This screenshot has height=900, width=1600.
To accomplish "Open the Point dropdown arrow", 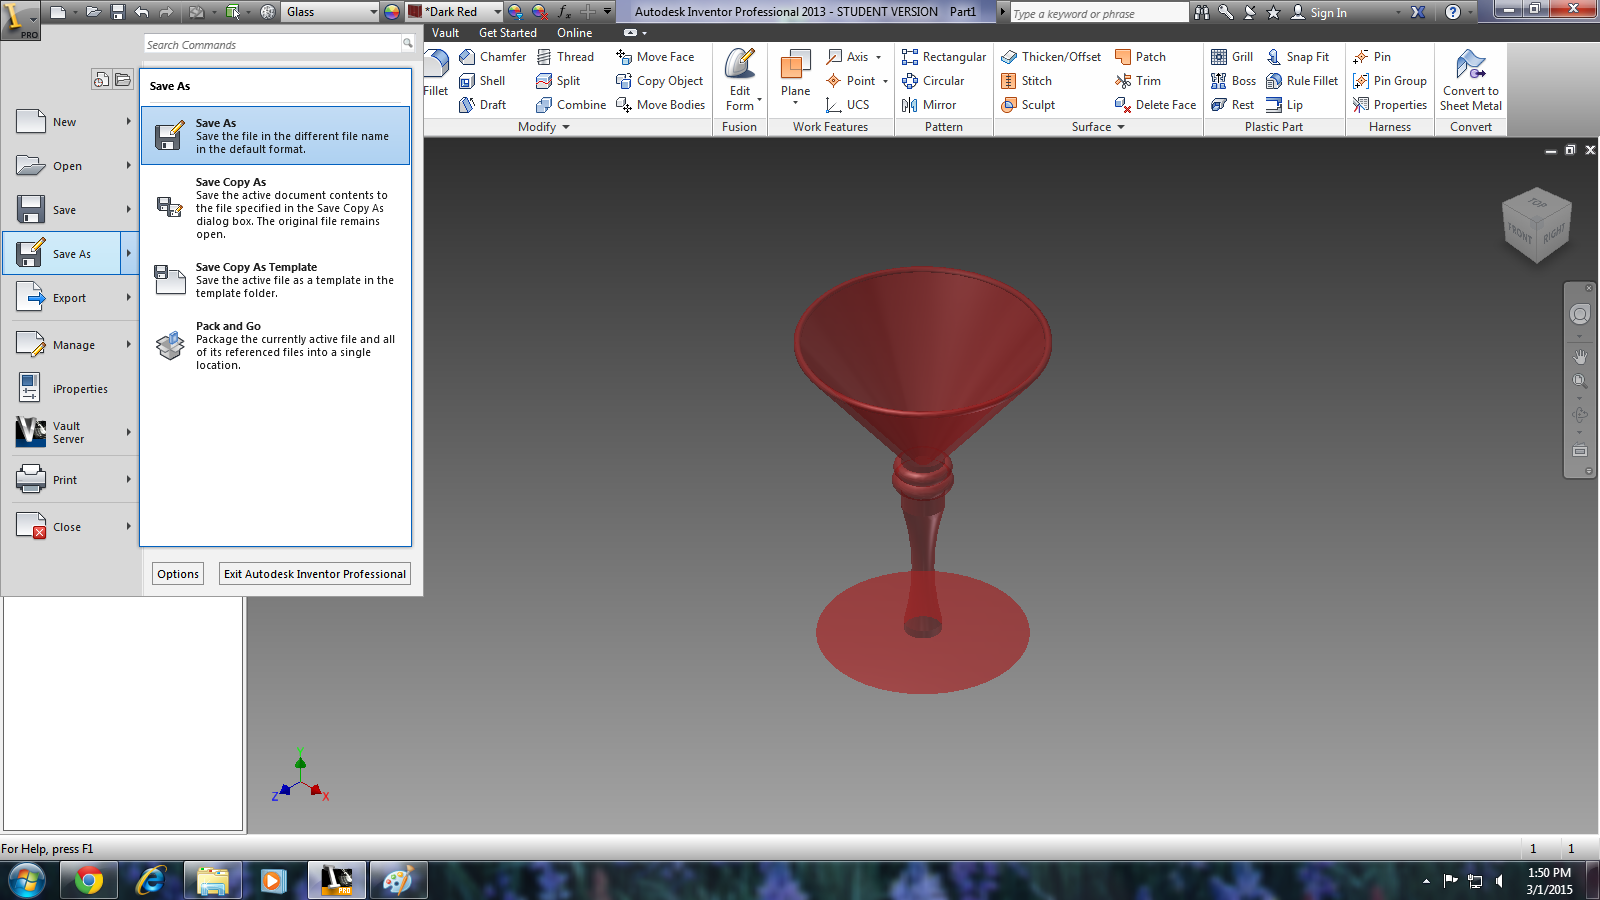I will tap(885, 81).
